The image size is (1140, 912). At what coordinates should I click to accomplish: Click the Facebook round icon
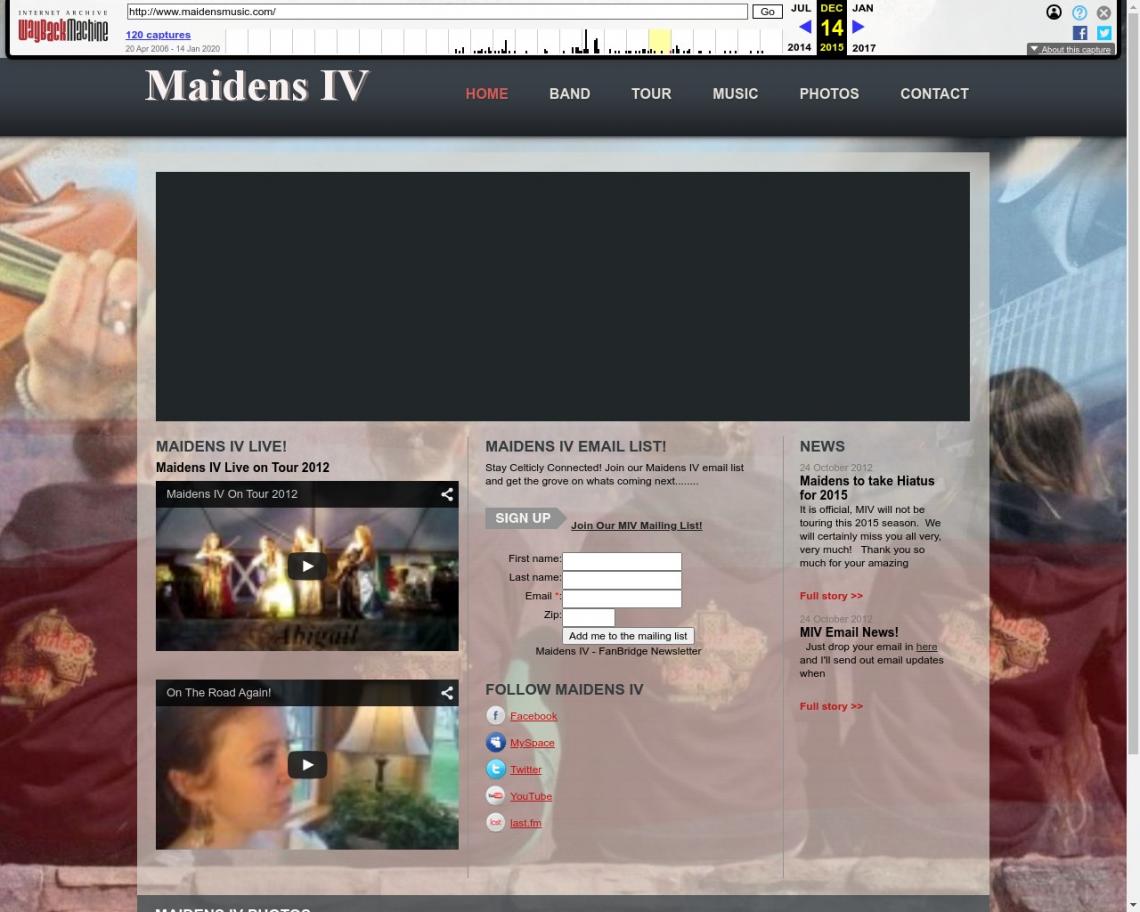495,716
